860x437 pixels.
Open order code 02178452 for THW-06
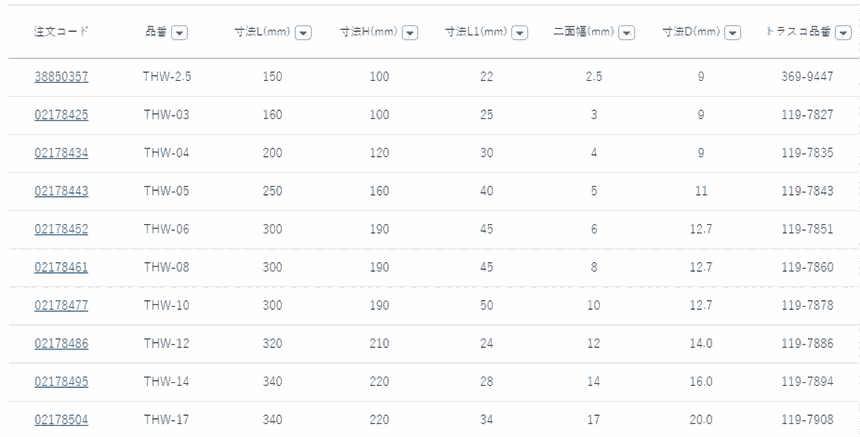pos(61,229)
